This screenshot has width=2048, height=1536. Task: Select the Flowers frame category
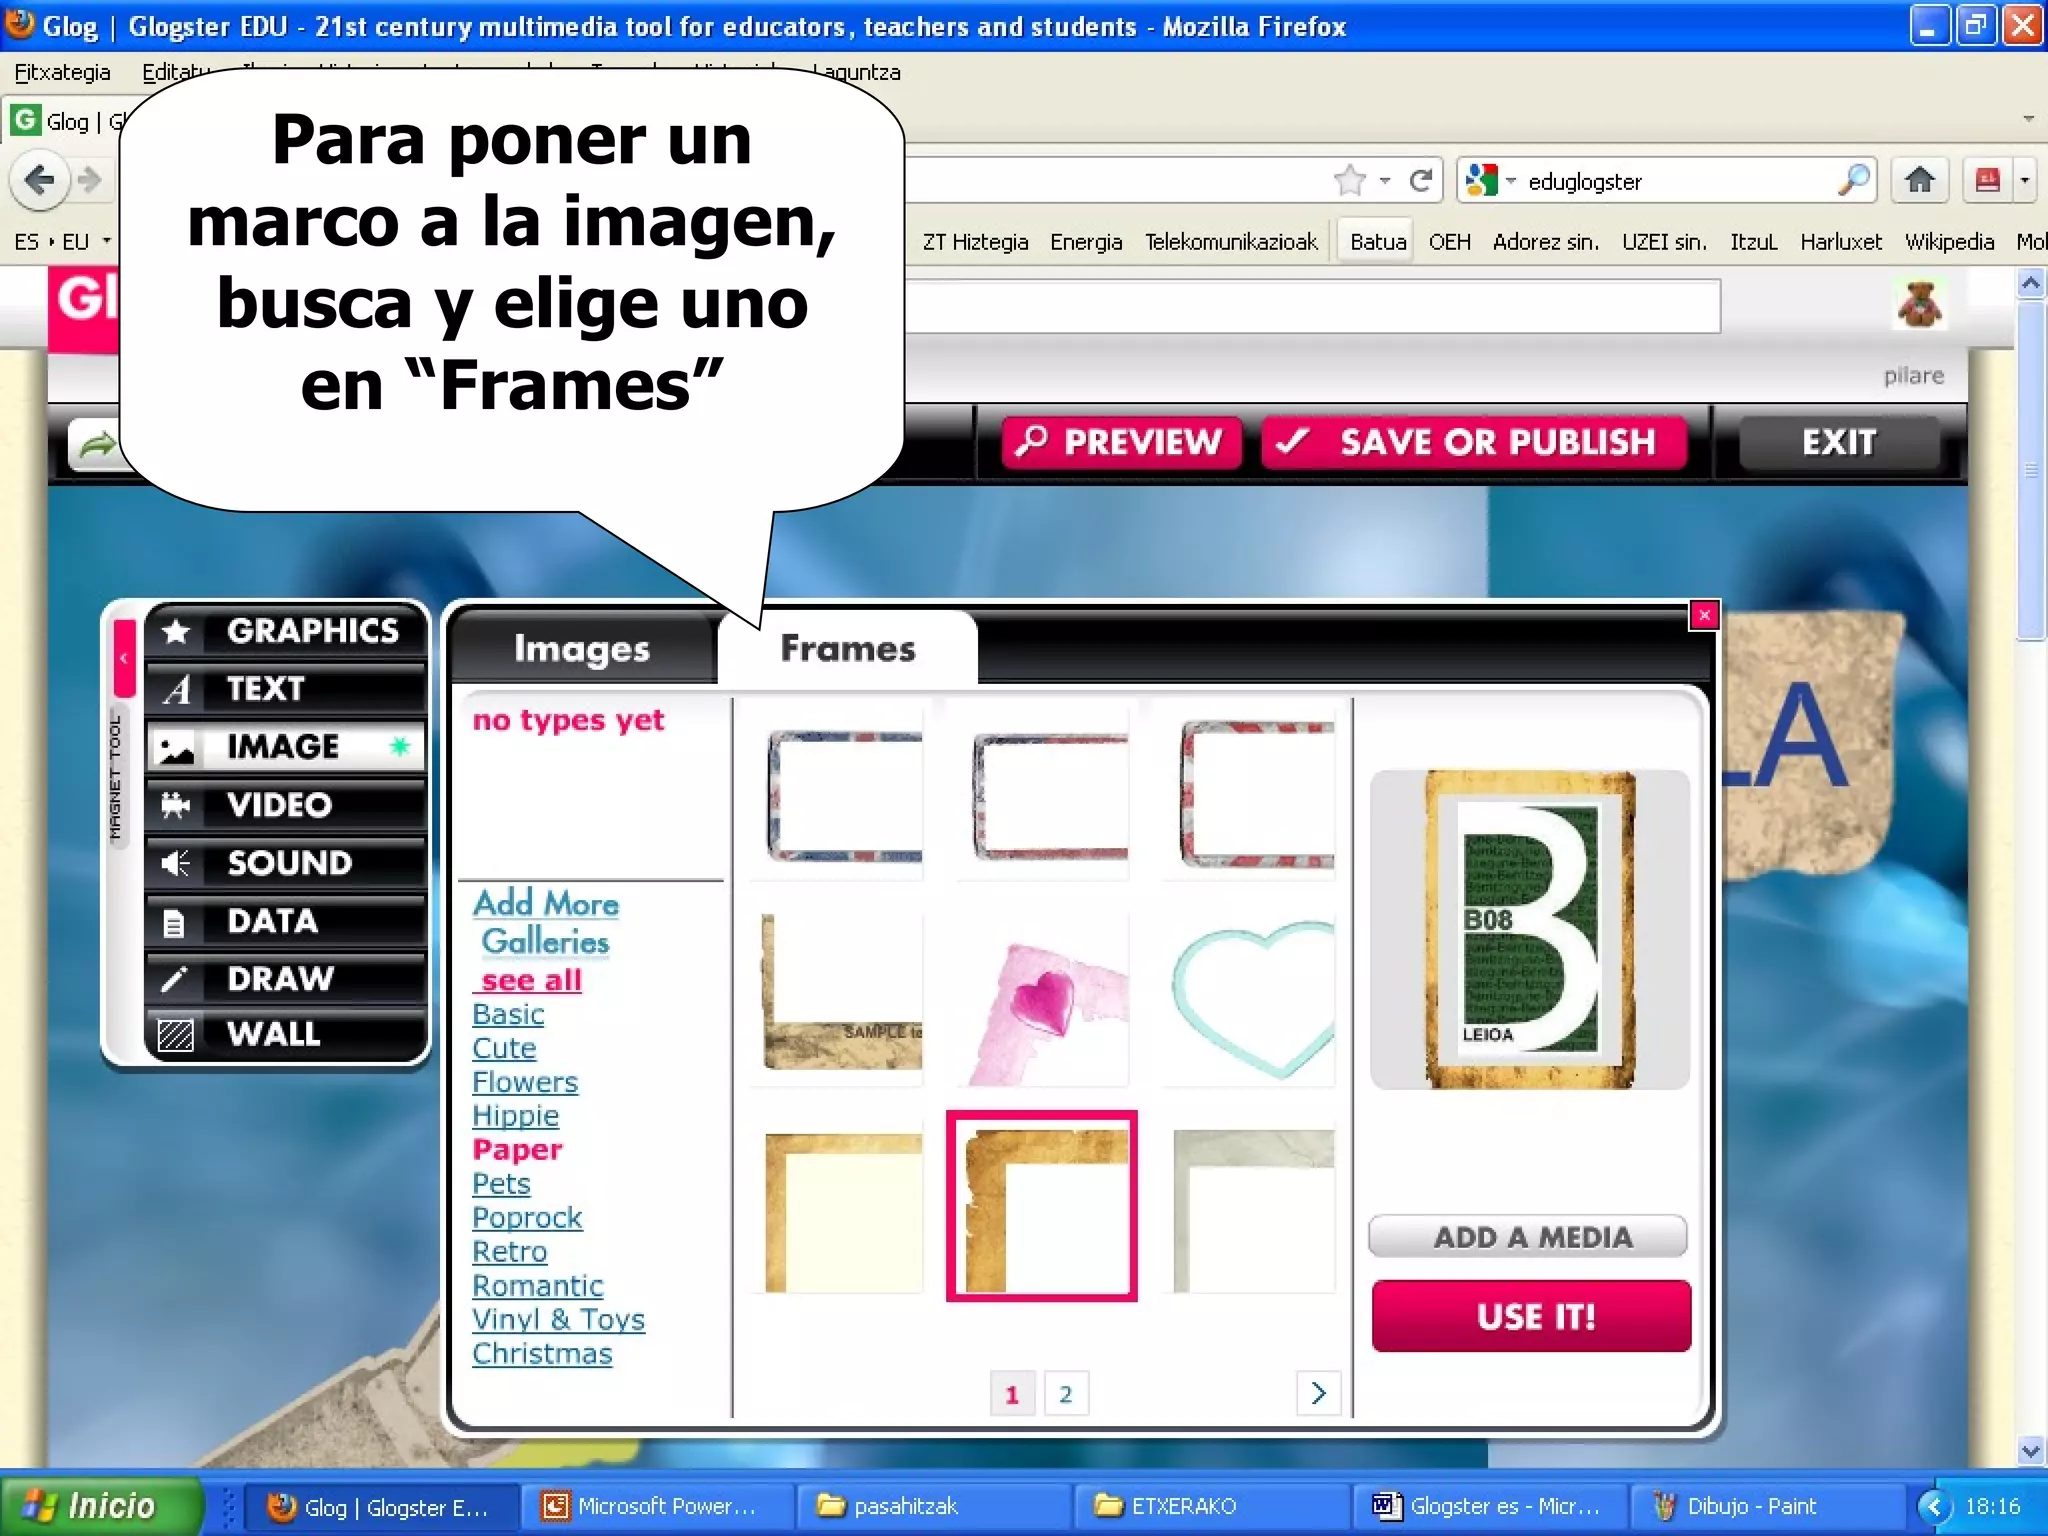click(x=525, y=1082)
